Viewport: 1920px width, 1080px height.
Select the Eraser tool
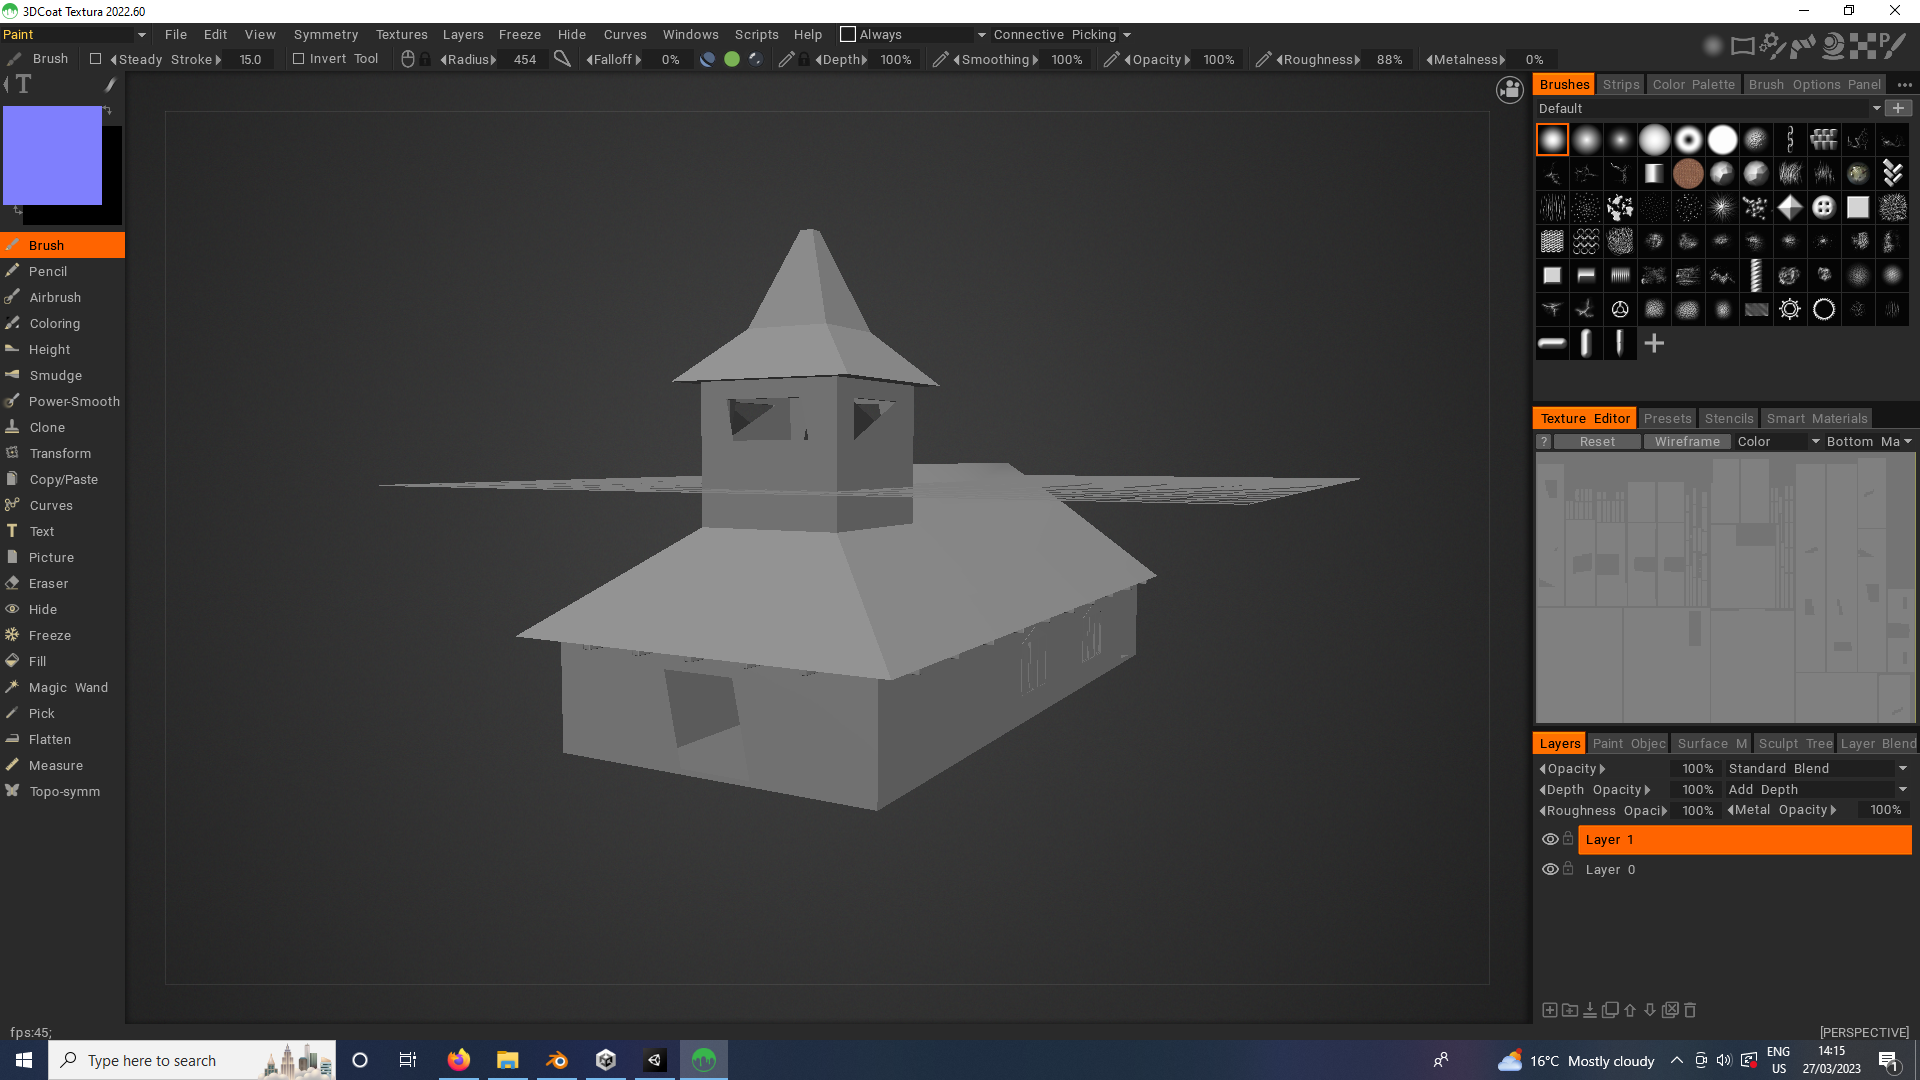[48, 583]
